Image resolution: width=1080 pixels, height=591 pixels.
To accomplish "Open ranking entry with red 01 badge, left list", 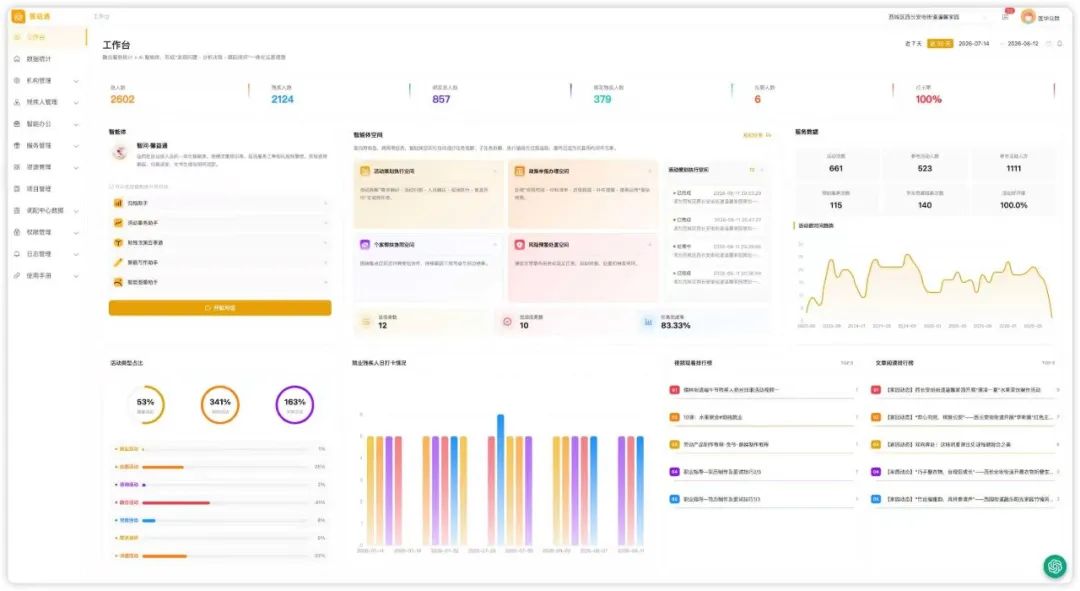I will (763, 390).
